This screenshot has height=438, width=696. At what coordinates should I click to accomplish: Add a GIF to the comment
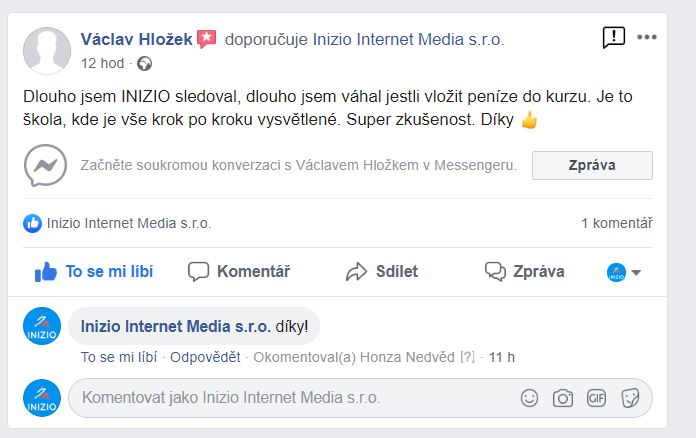[x=596, y=398]
